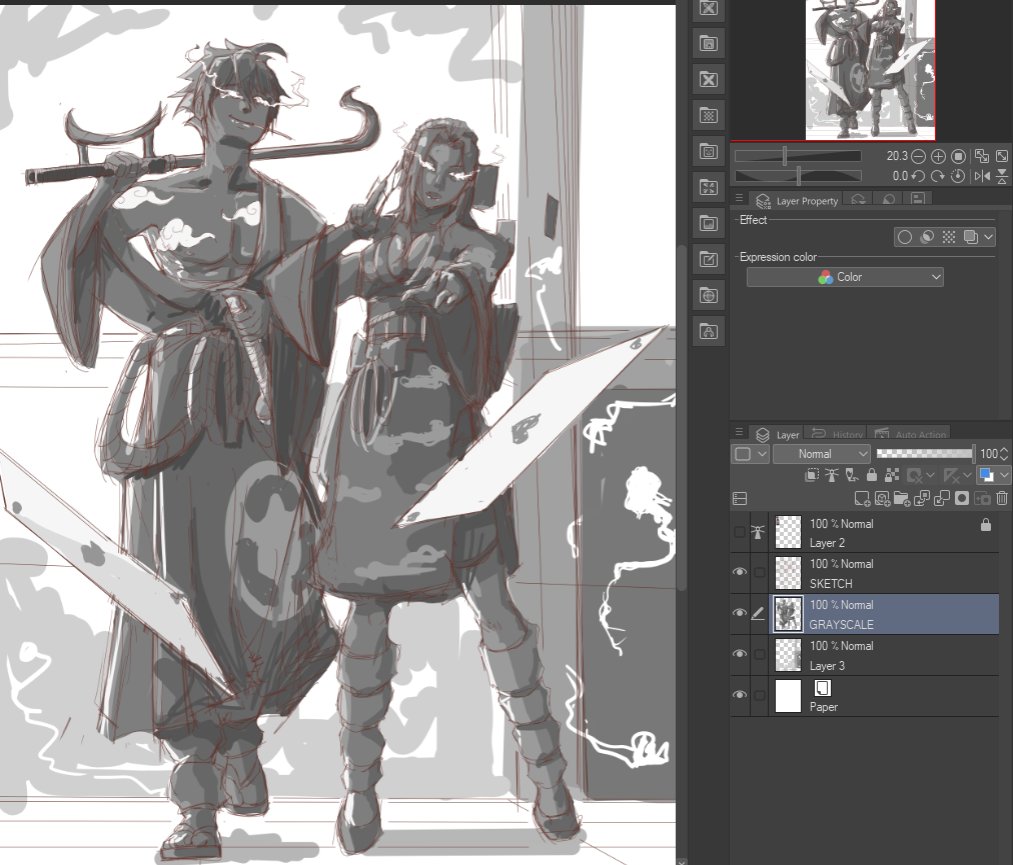Switch to the Auto Action tab
This screenshot has width=1013, height=865.
(x=911, y=435)
